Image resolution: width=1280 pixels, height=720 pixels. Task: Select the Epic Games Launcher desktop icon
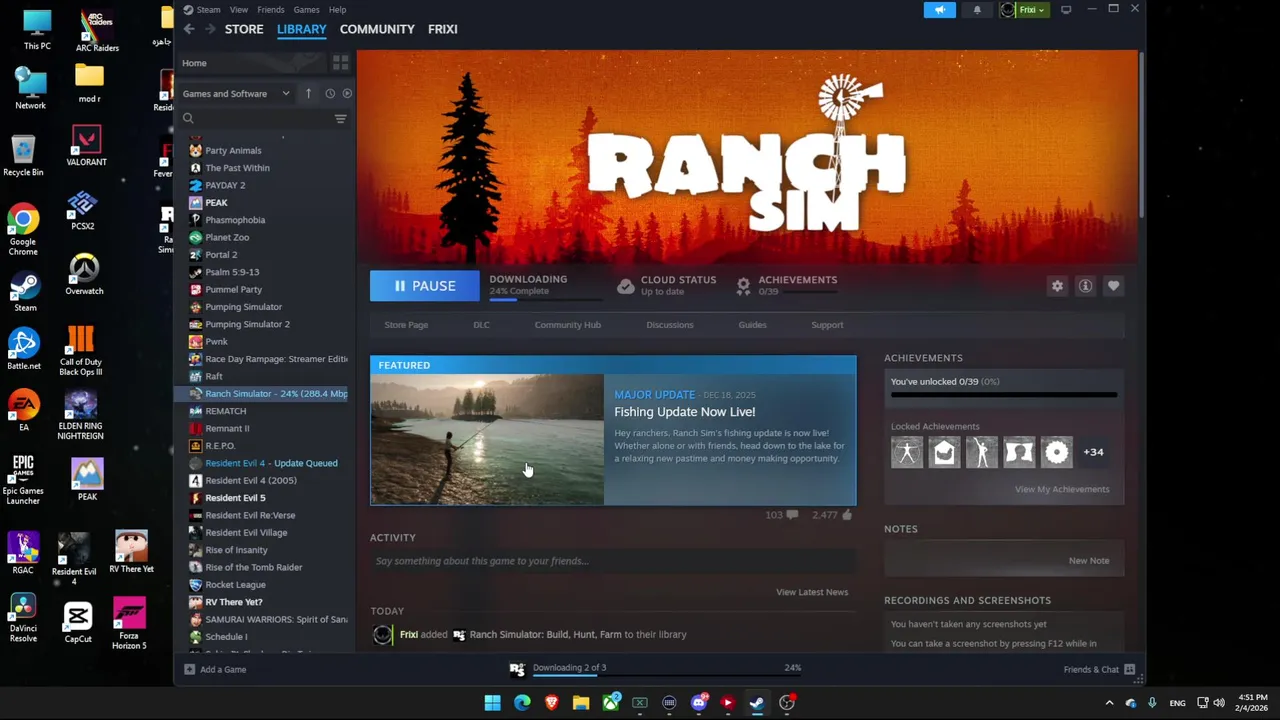click(23, 480)
